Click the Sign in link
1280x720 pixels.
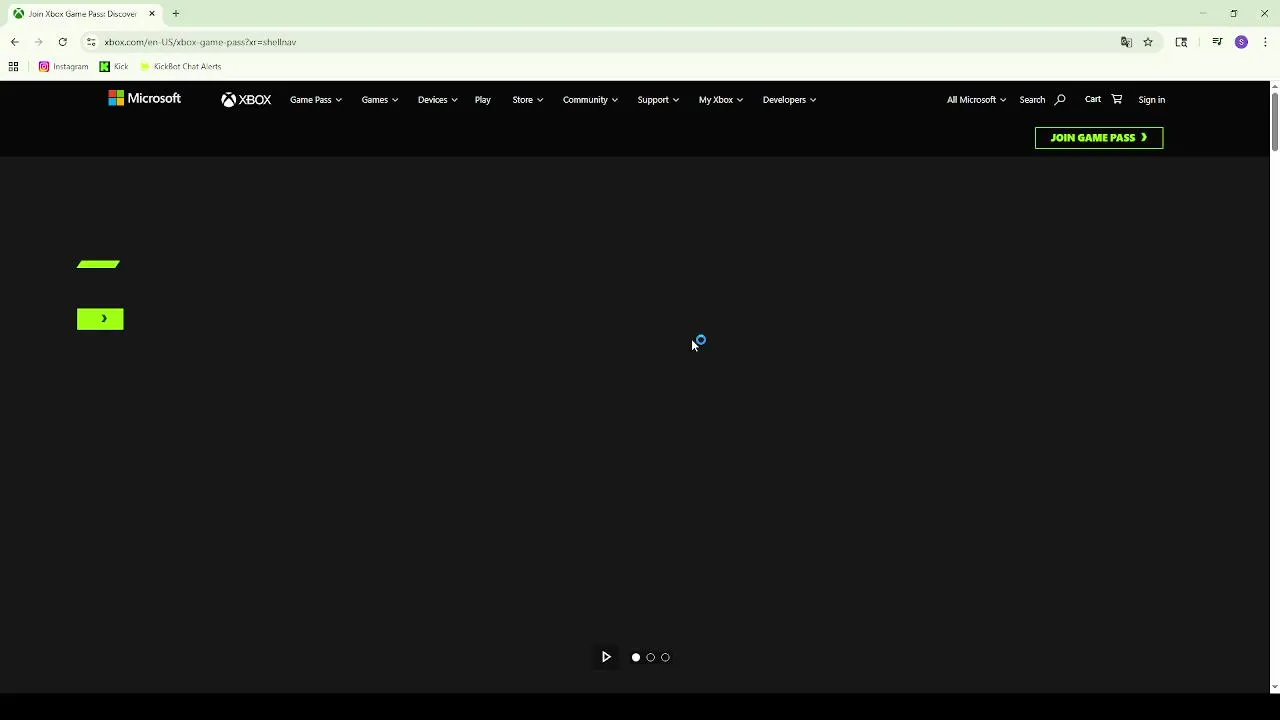[x=1151, y=100]
